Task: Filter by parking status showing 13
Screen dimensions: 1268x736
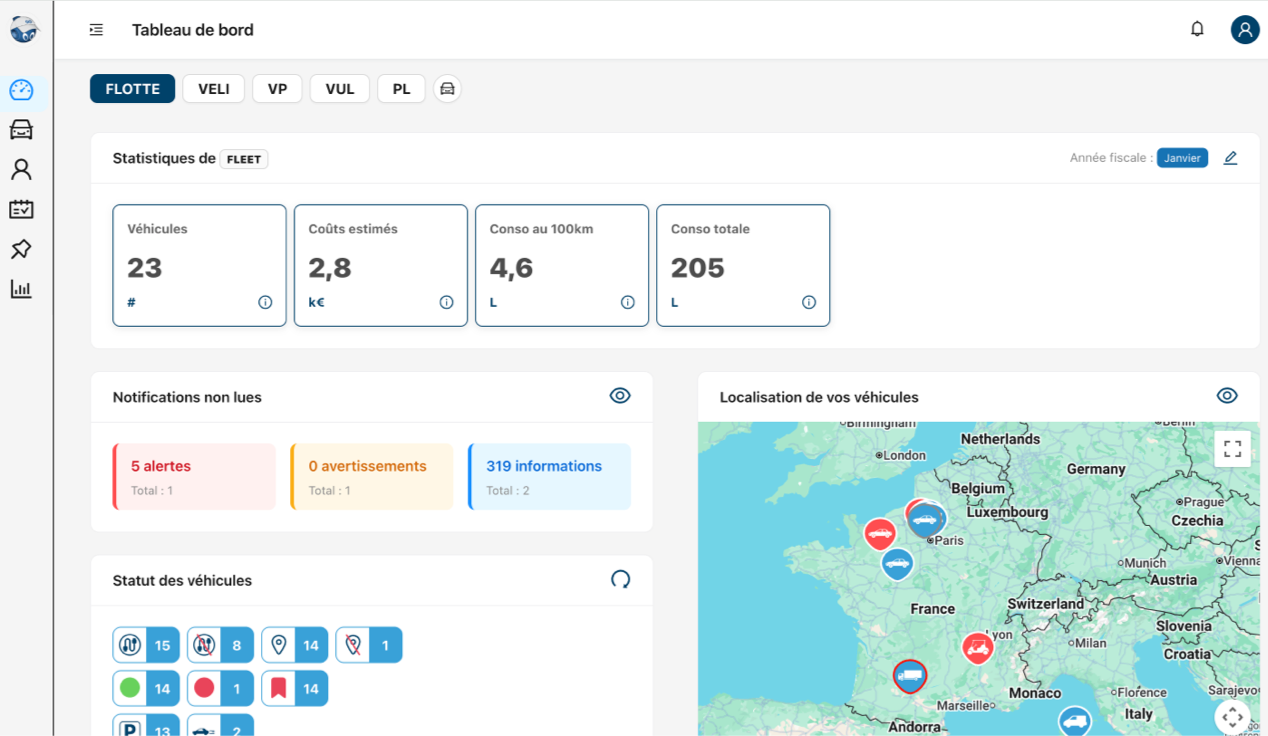Action: 146,726
